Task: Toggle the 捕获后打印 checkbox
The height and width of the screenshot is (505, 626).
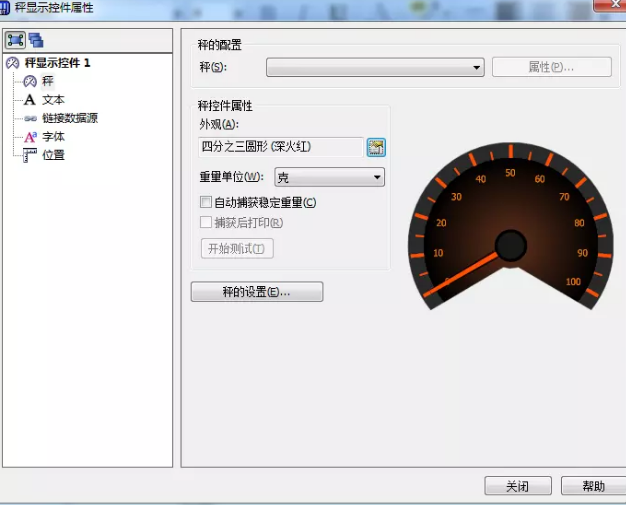Action: click(206, 222)
